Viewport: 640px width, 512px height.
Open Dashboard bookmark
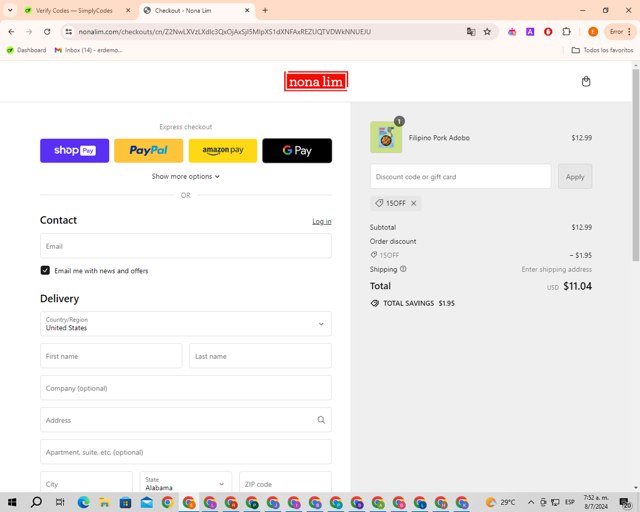click(x=26, y=50)
